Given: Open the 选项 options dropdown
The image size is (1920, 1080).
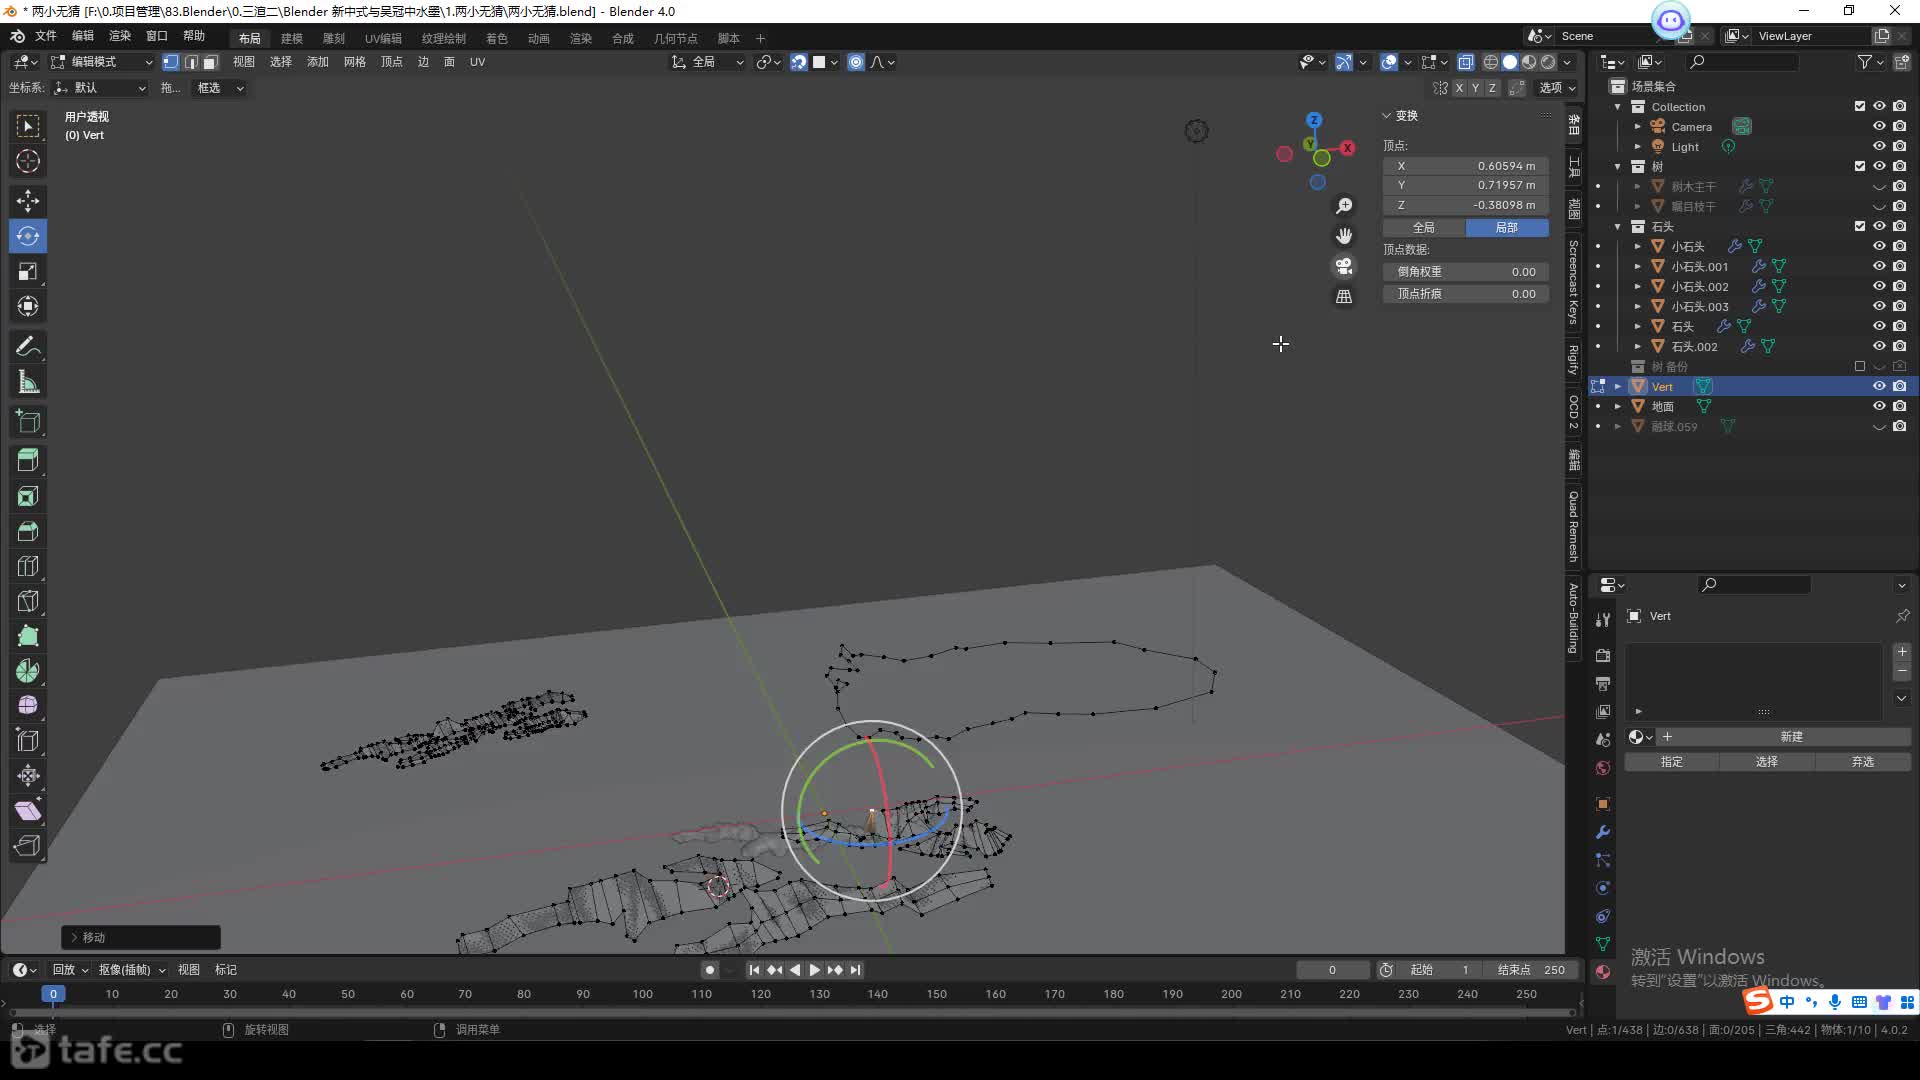Looking at the screenshot, I should click(x=1557, y=88).
